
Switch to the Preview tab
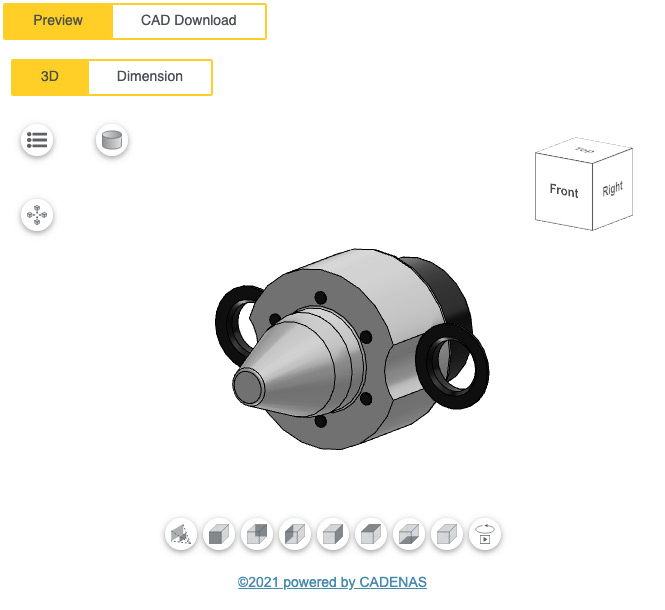point(58,21)
